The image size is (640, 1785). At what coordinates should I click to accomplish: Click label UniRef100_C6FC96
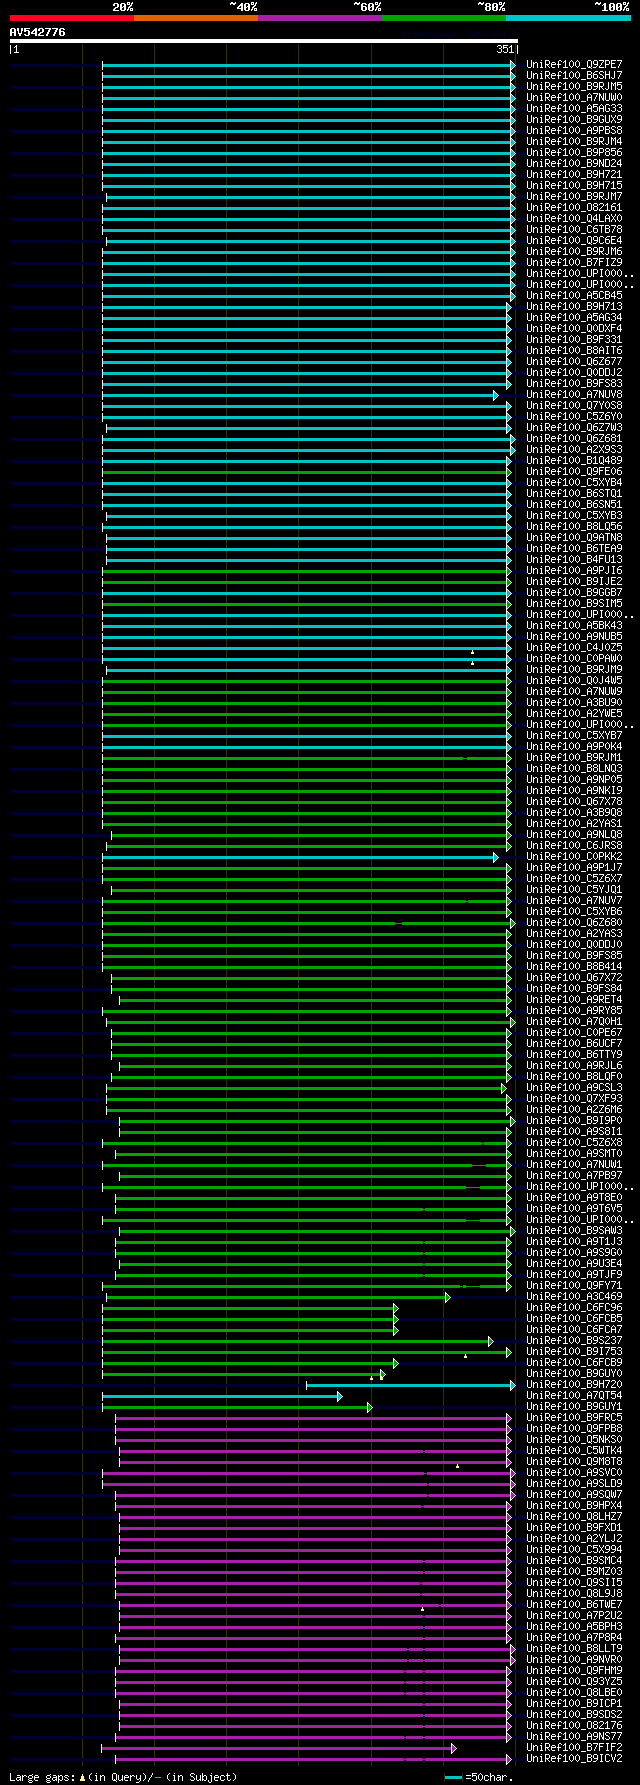(574, 1307)
